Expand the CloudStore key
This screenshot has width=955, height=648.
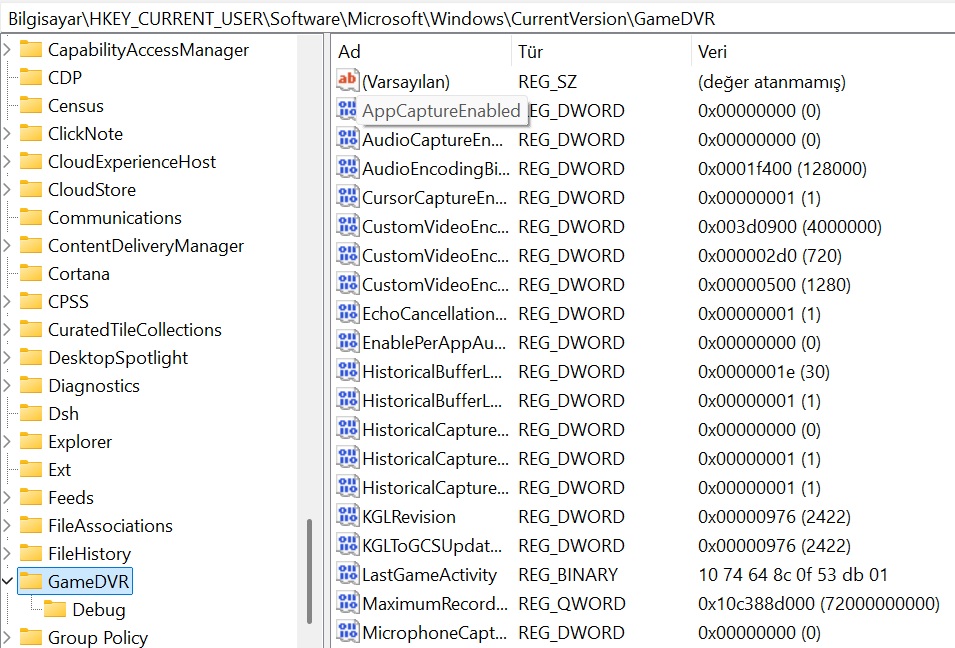click(x=8, y=189)
